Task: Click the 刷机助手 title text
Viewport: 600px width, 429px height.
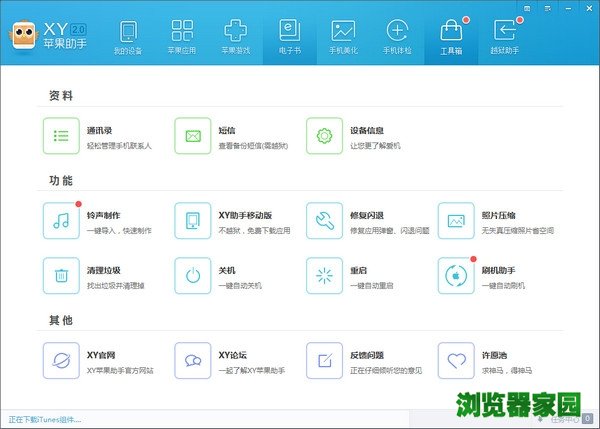Action: pyautogui.click(x=498, y=270)
